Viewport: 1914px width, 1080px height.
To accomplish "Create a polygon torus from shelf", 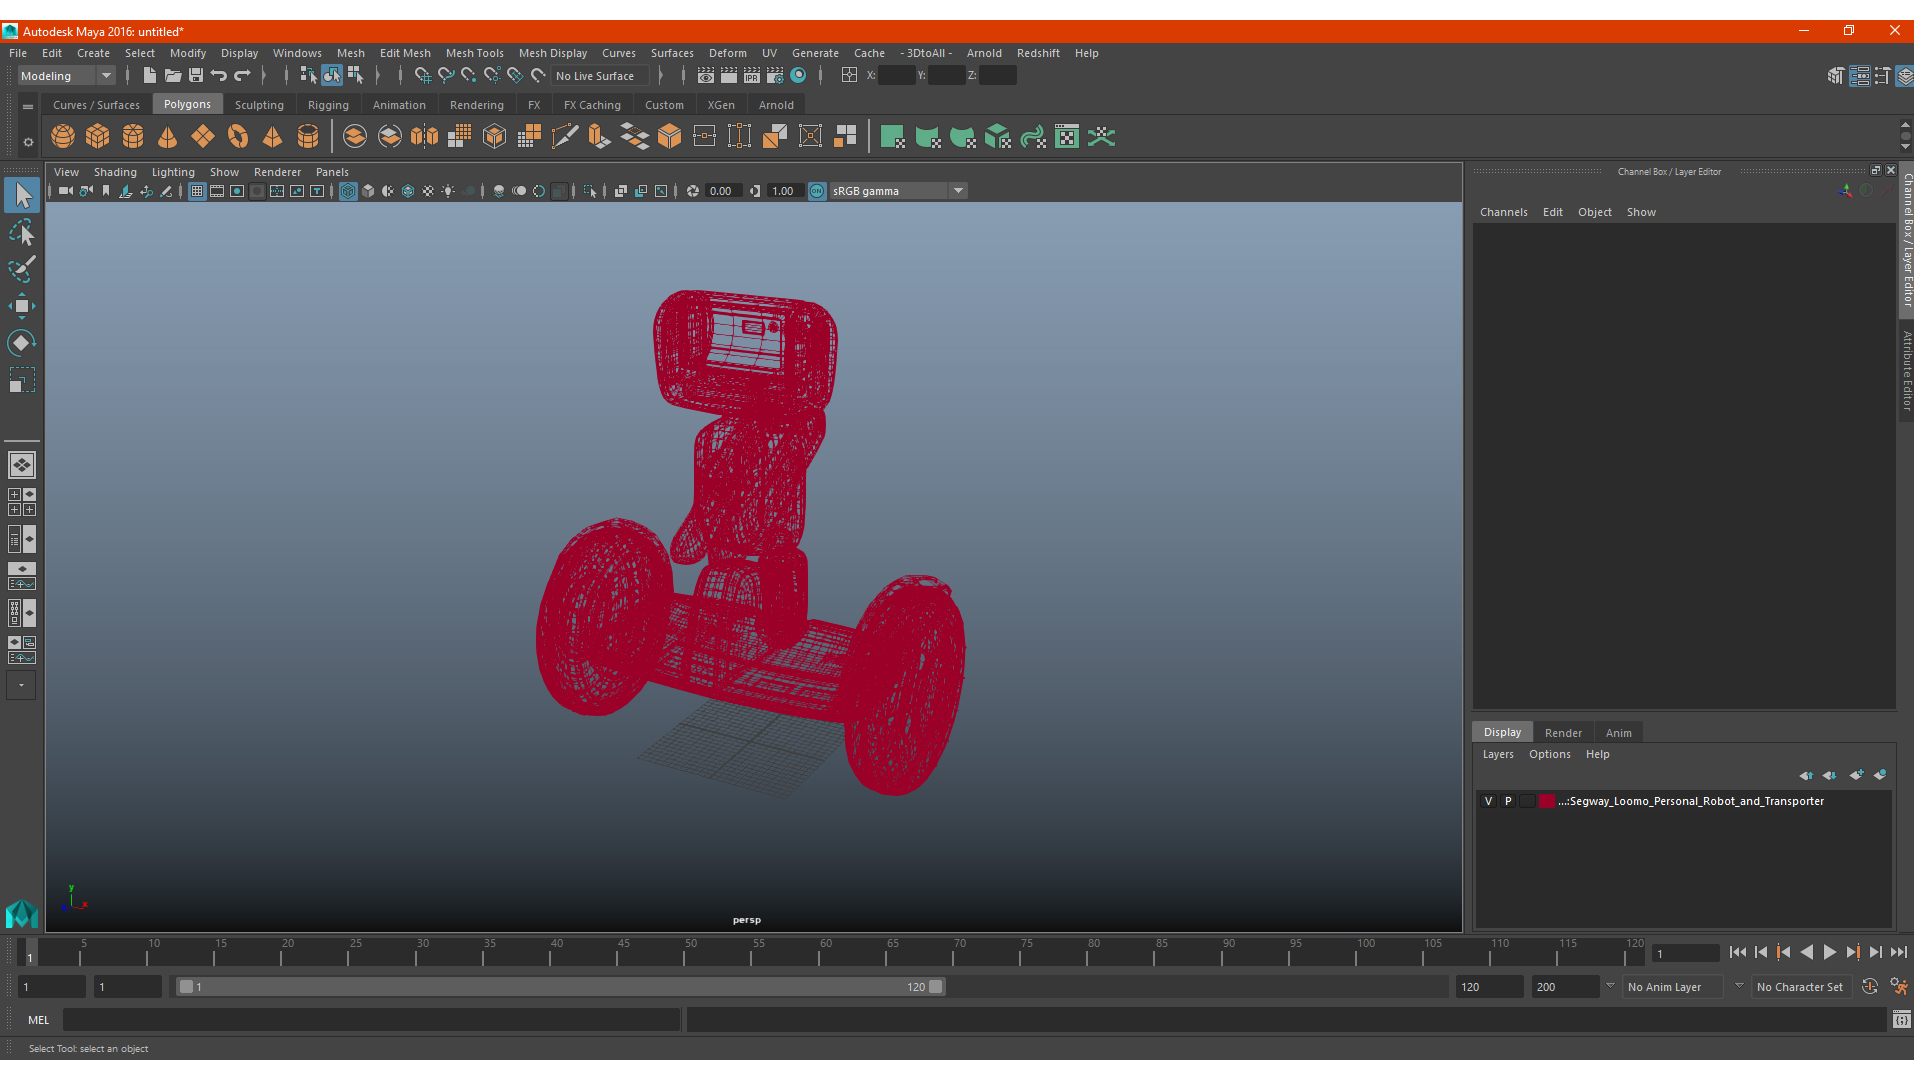I will pyautogui.click(x=238, y=137).
